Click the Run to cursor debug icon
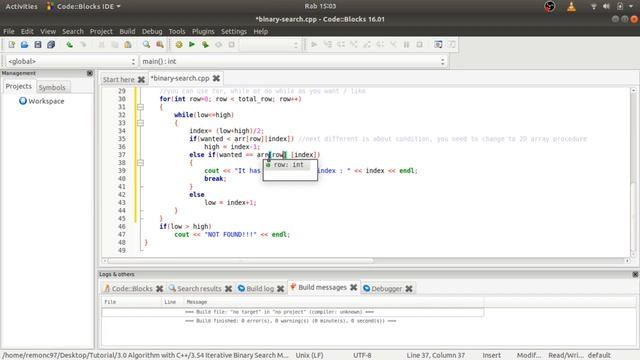This screenshot has height=360, width=640. coord(327,44)
